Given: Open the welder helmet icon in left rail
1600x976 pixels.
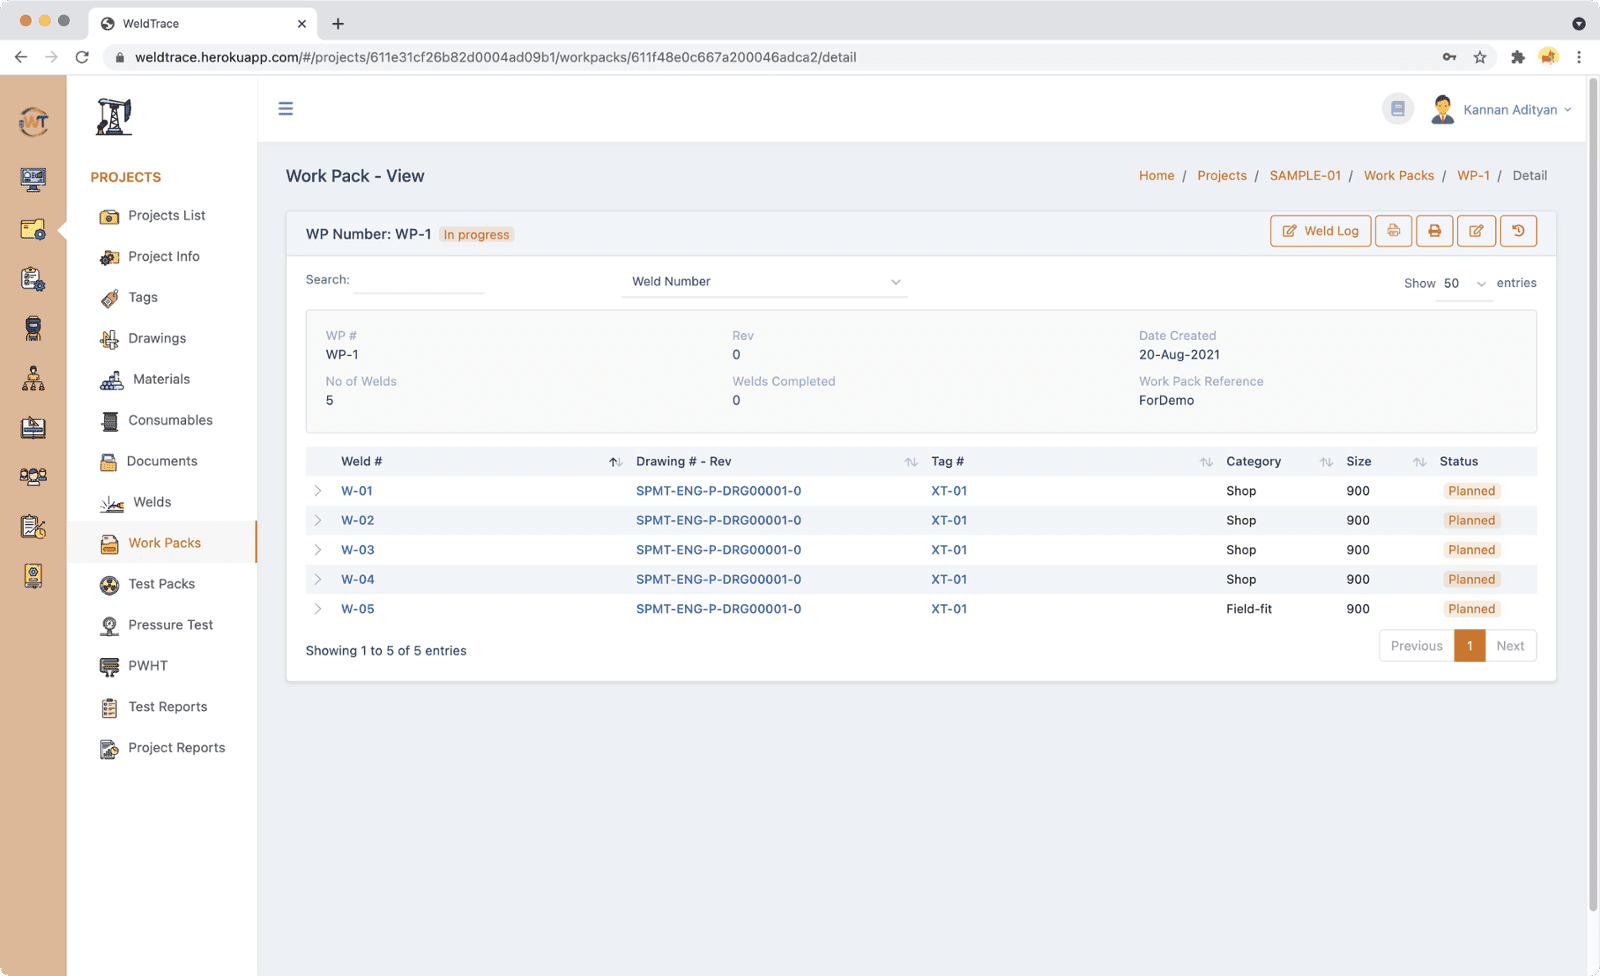Looking at the screenshot, I should [33, 328].
